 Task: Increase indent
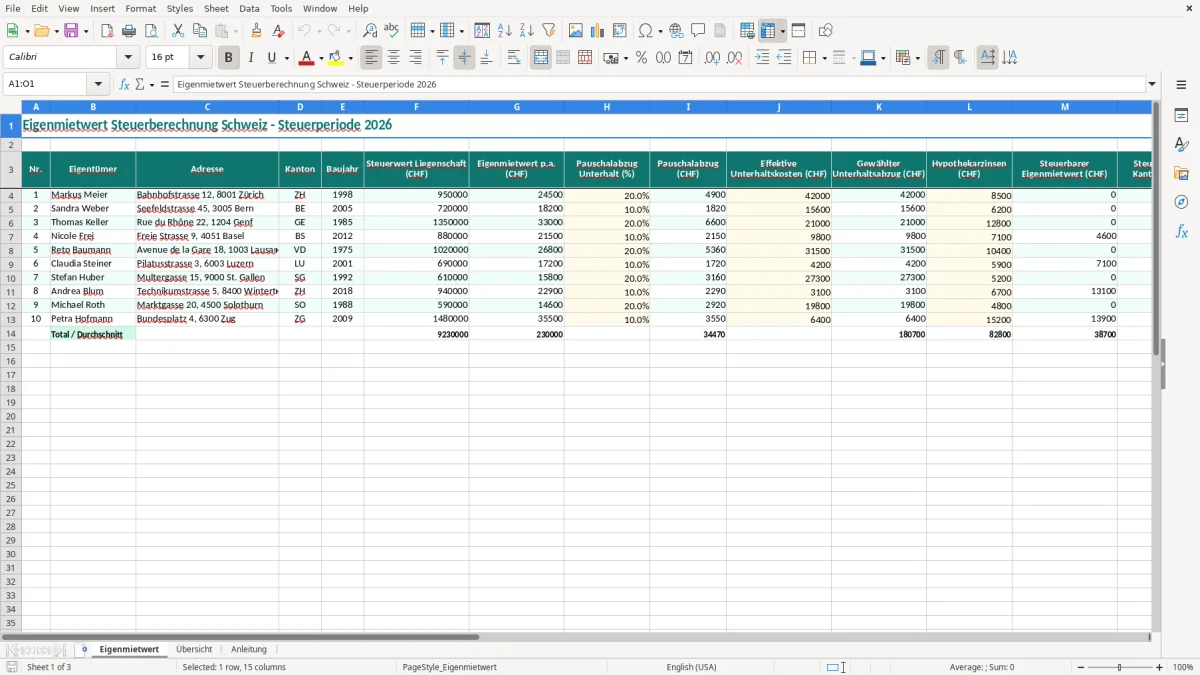pyautogui.click(x=762, y=58)
